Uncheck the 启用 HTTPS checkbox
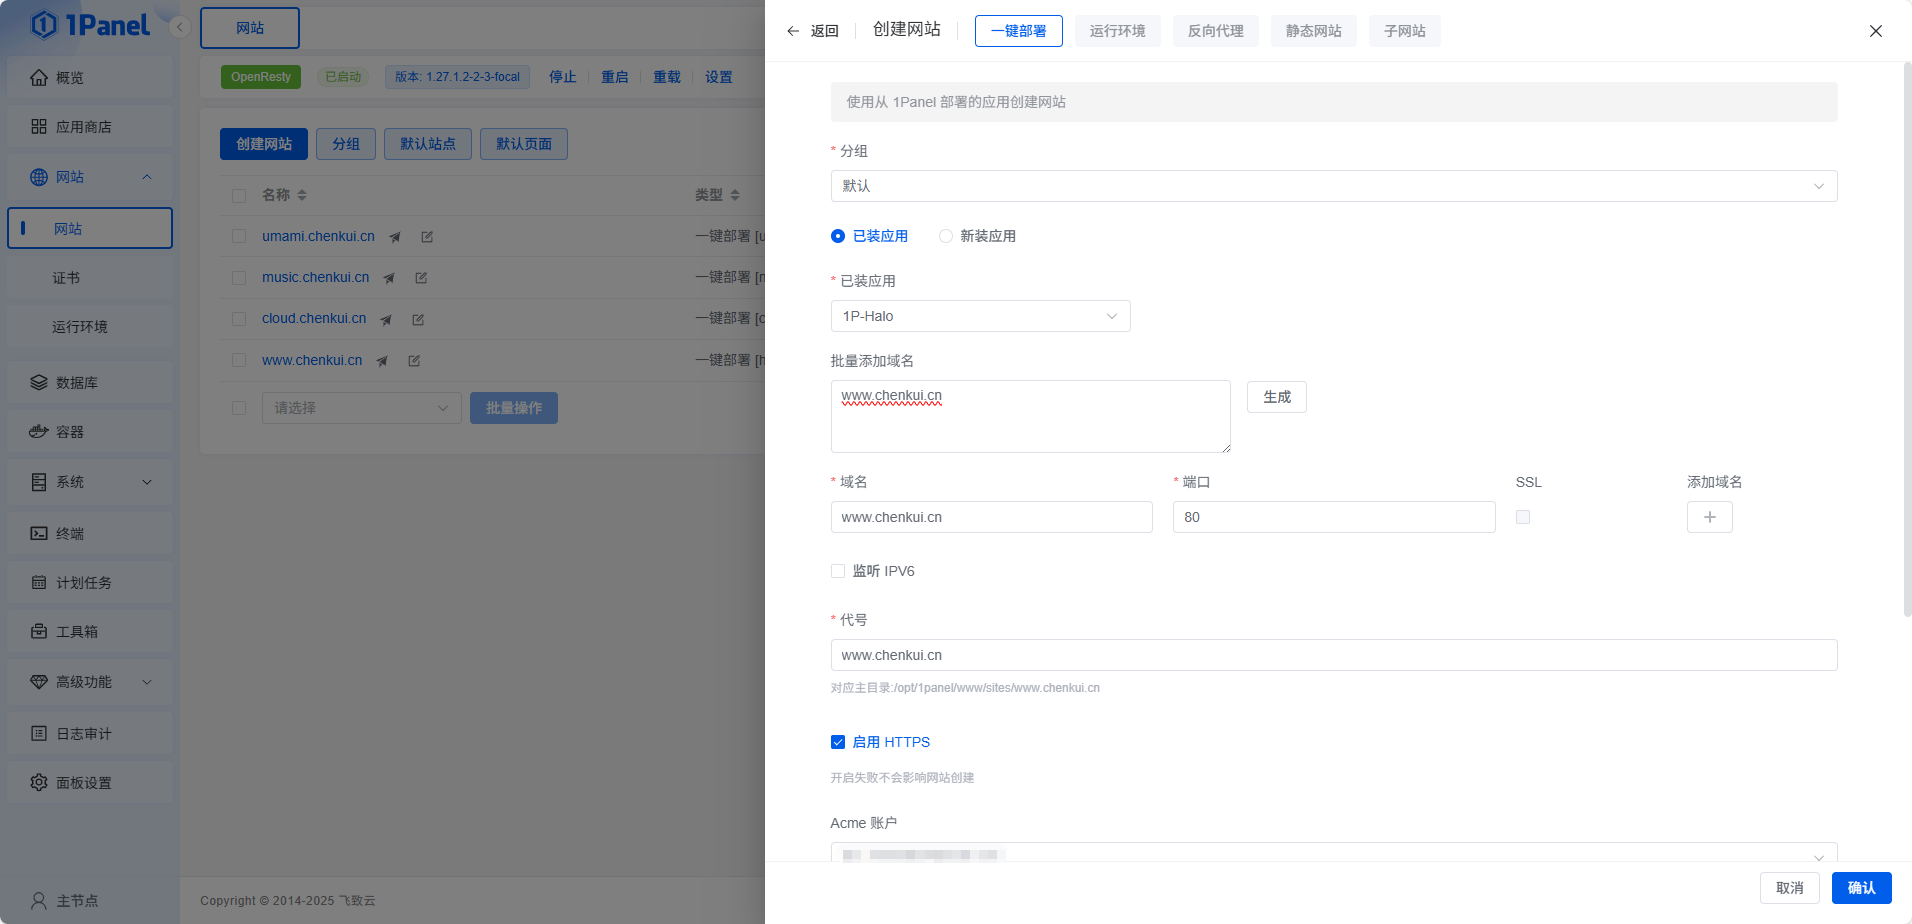 pyautogui.click(x=838, y=742)
